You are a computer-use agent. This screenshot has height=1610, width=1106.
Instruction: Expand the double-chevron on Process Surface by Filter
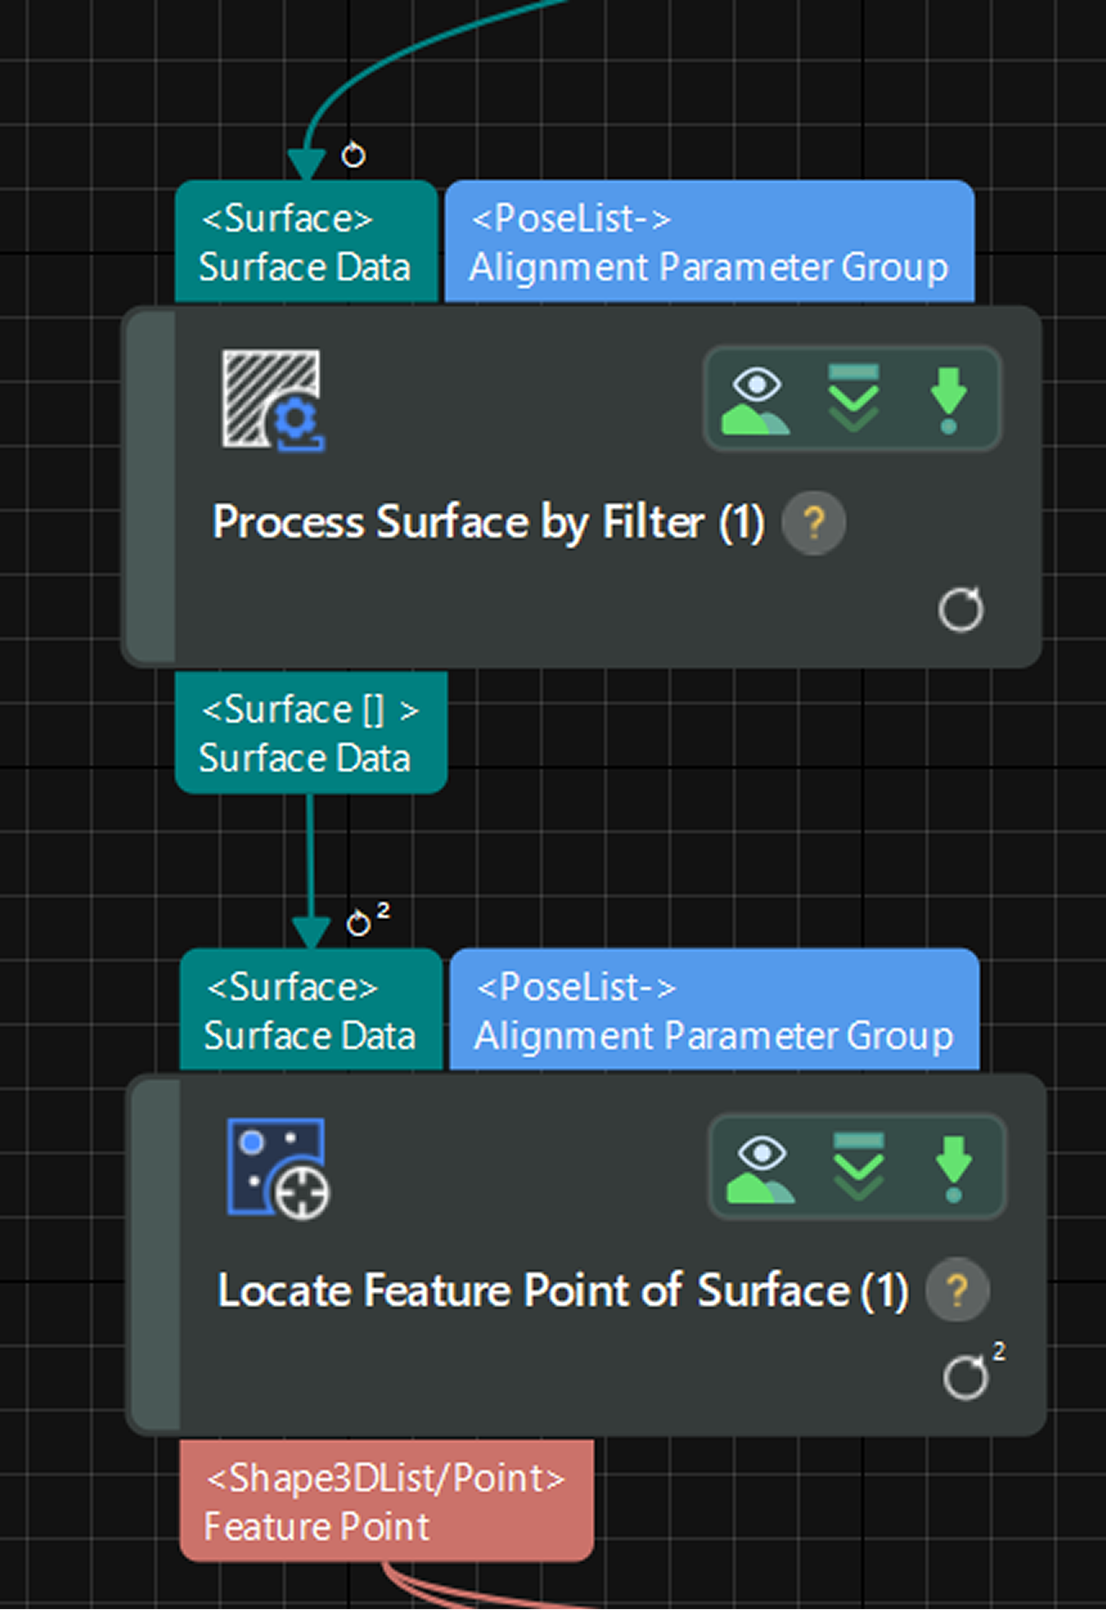[853, 399]
